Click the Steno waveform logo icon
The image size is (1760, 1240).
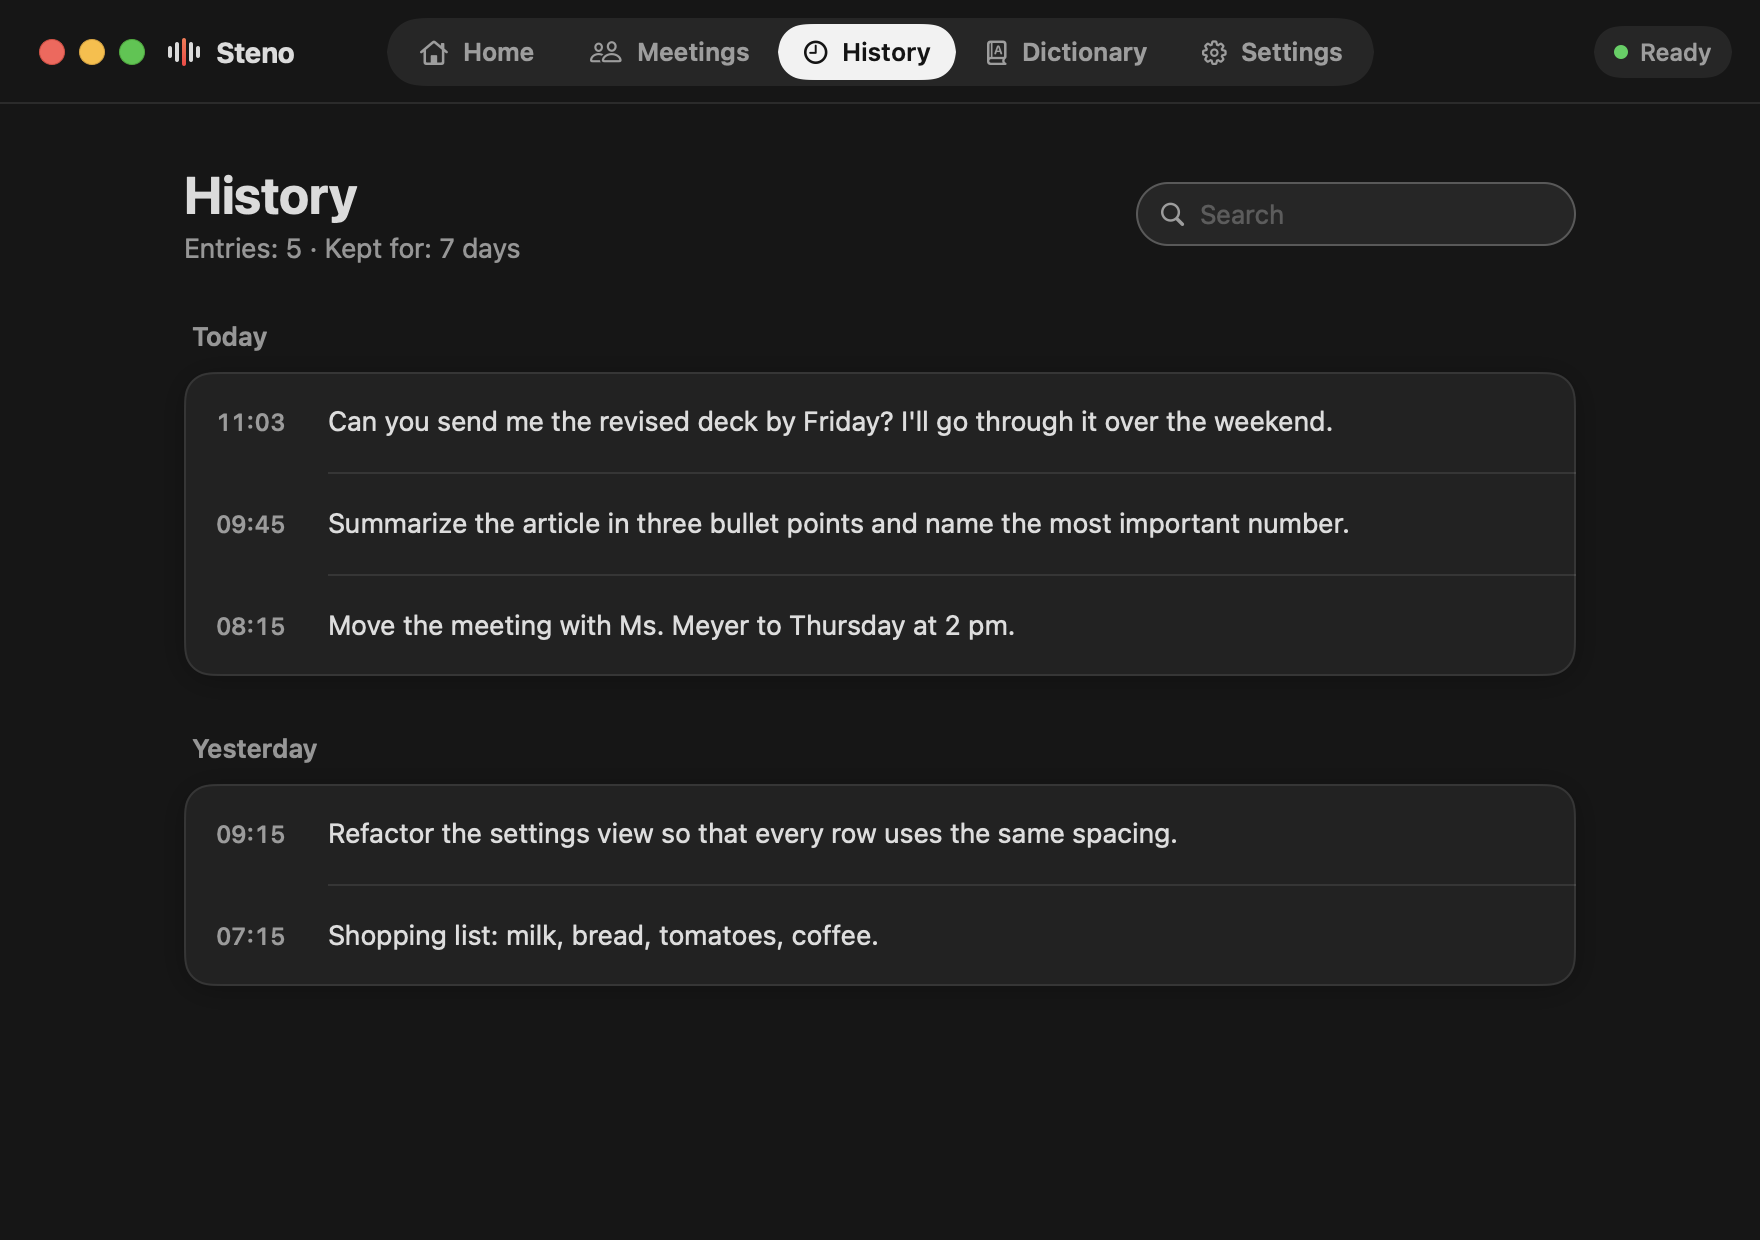[x=184, y=52]
